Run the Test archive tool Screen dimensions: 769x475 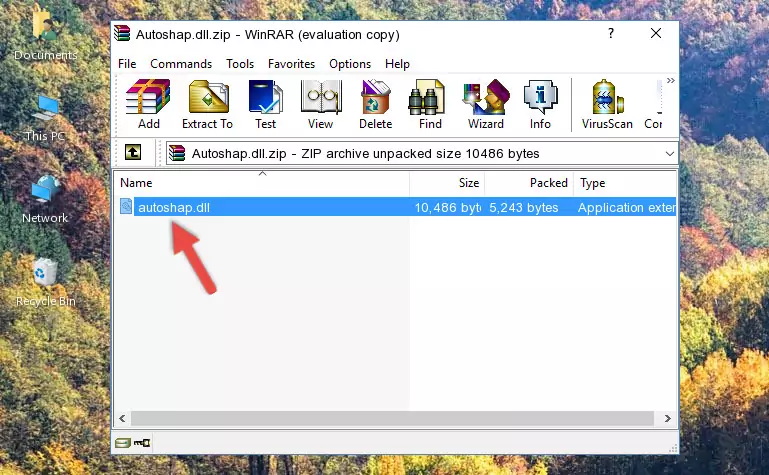point(265,104)
